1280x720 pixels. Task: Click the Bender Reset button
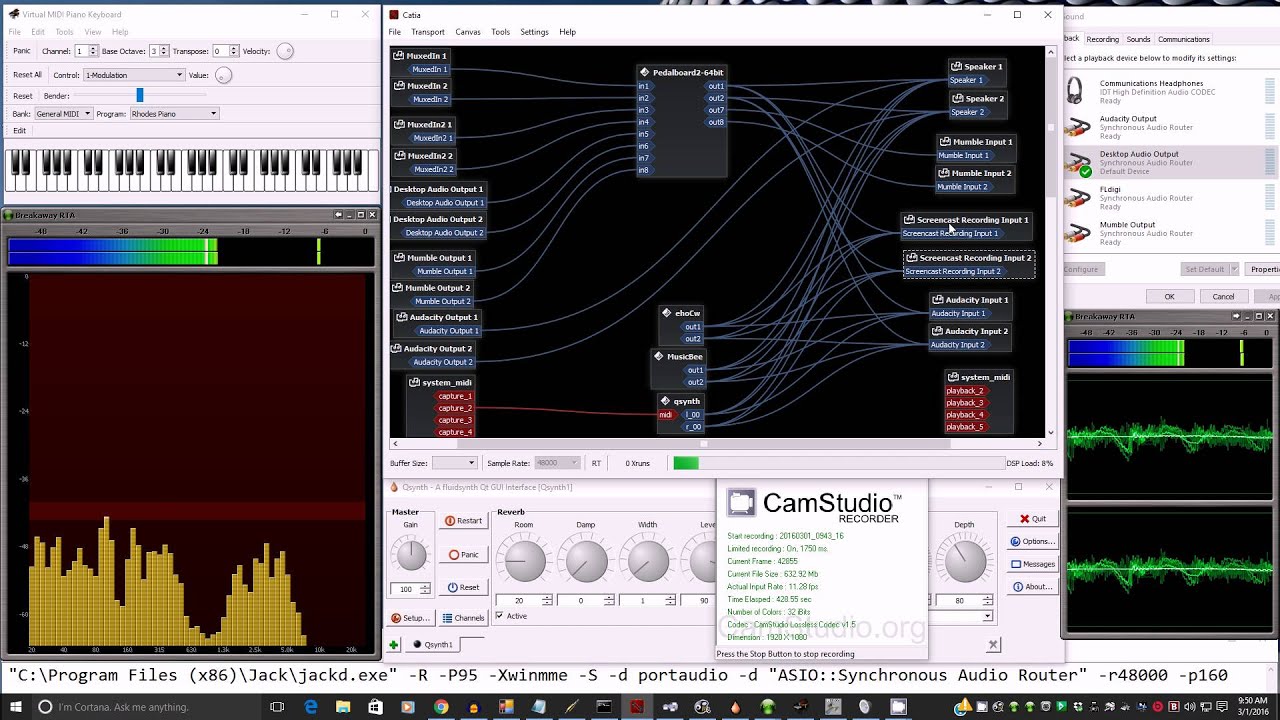tap(23, 96)
